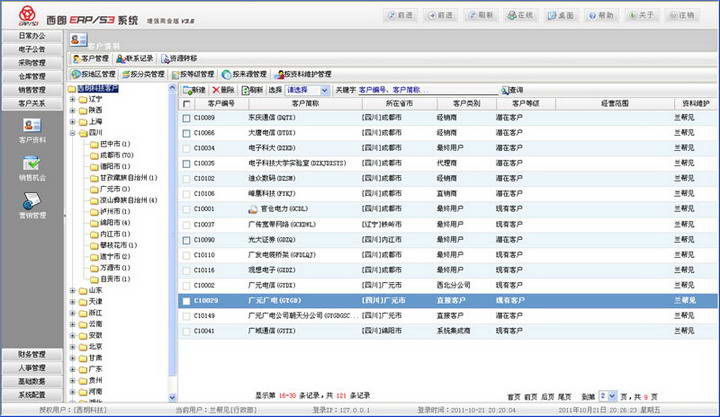Open the 帮助 help button
This screenshot has width=720, height=417.
pyautogui.click(x=601, y=16)
